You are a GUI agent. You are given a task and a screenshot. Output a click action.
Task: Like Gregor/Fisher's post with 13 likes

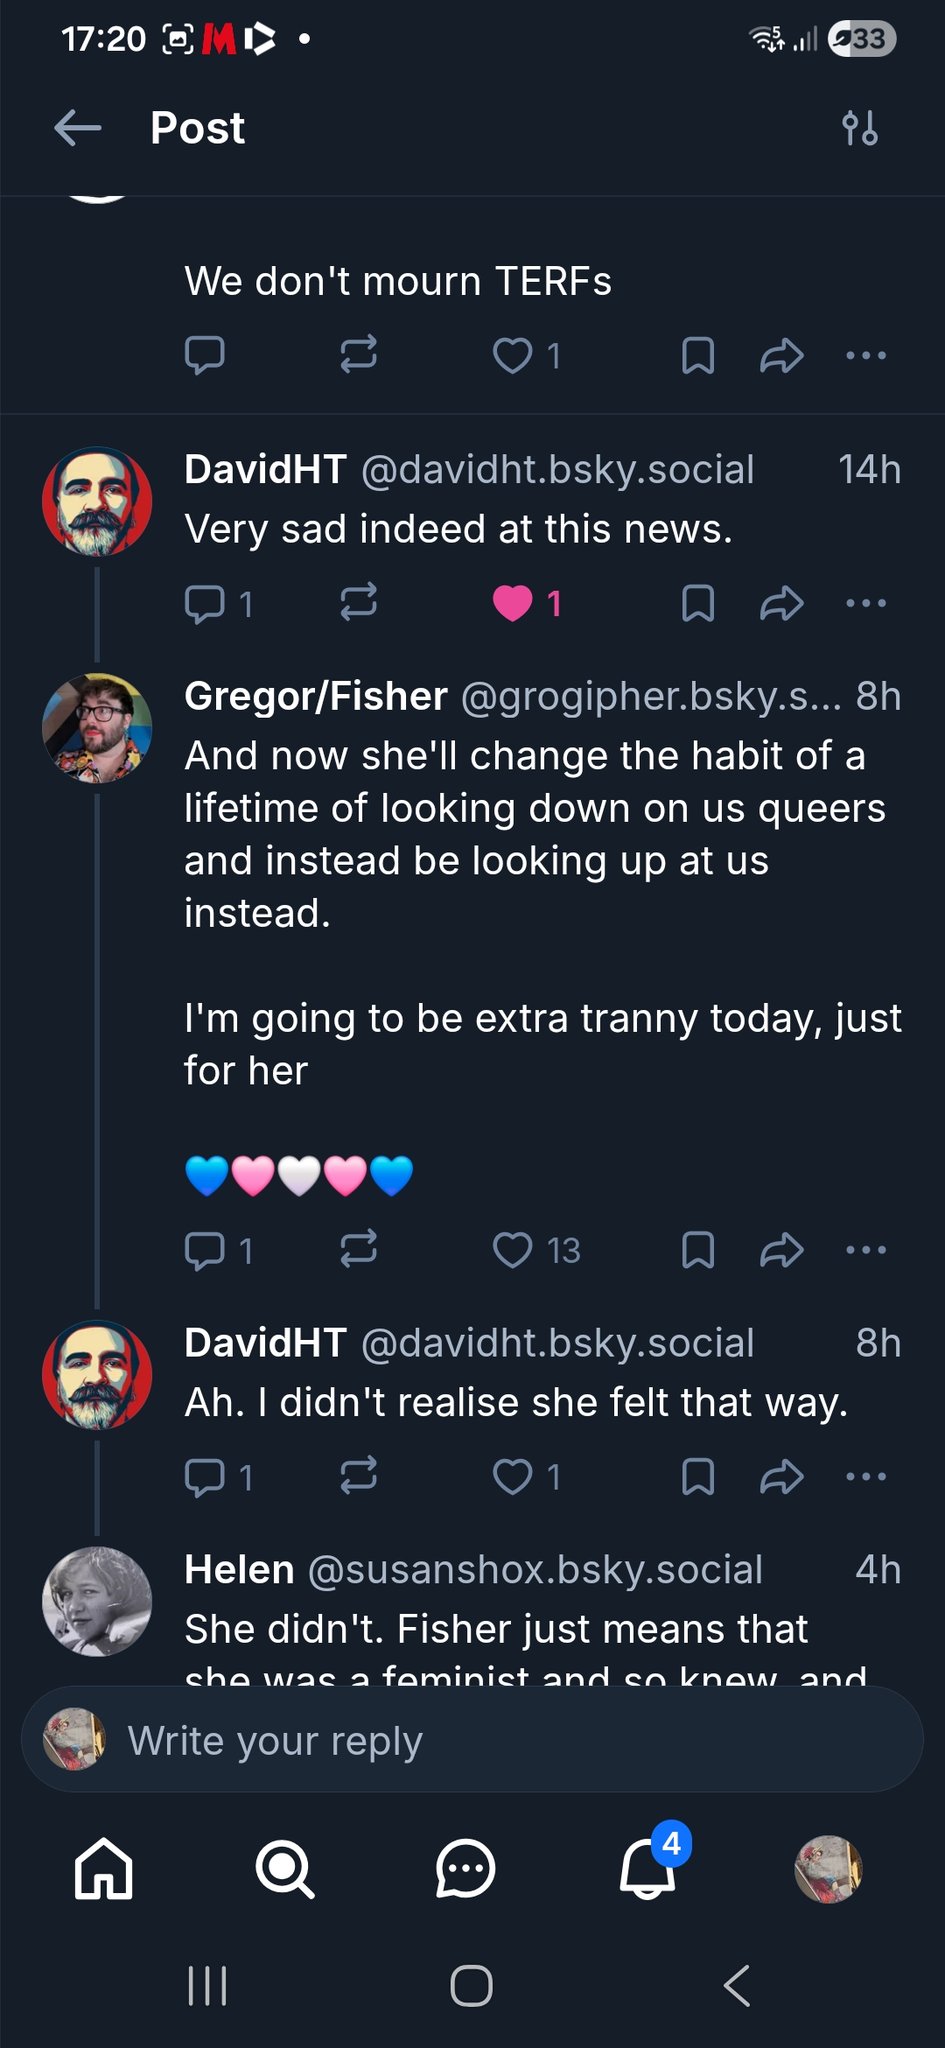513,1249
